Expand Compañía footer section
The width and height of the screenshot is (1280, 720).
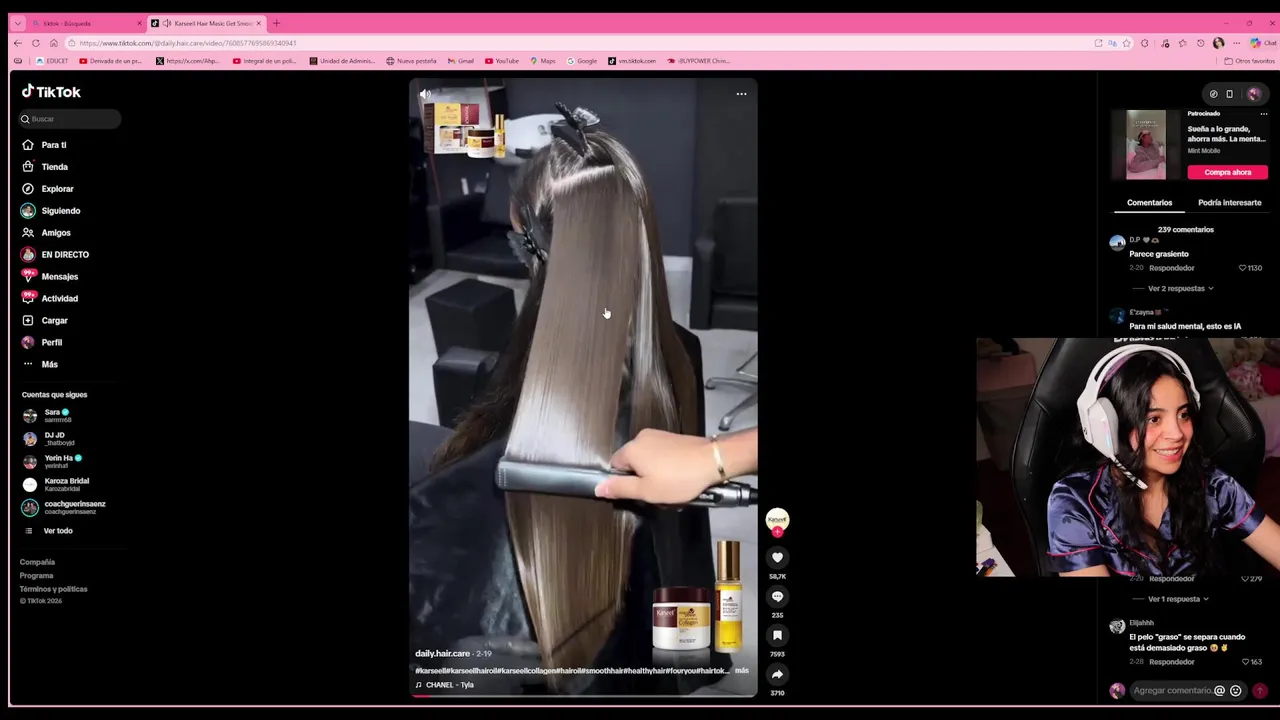point(37,562)
